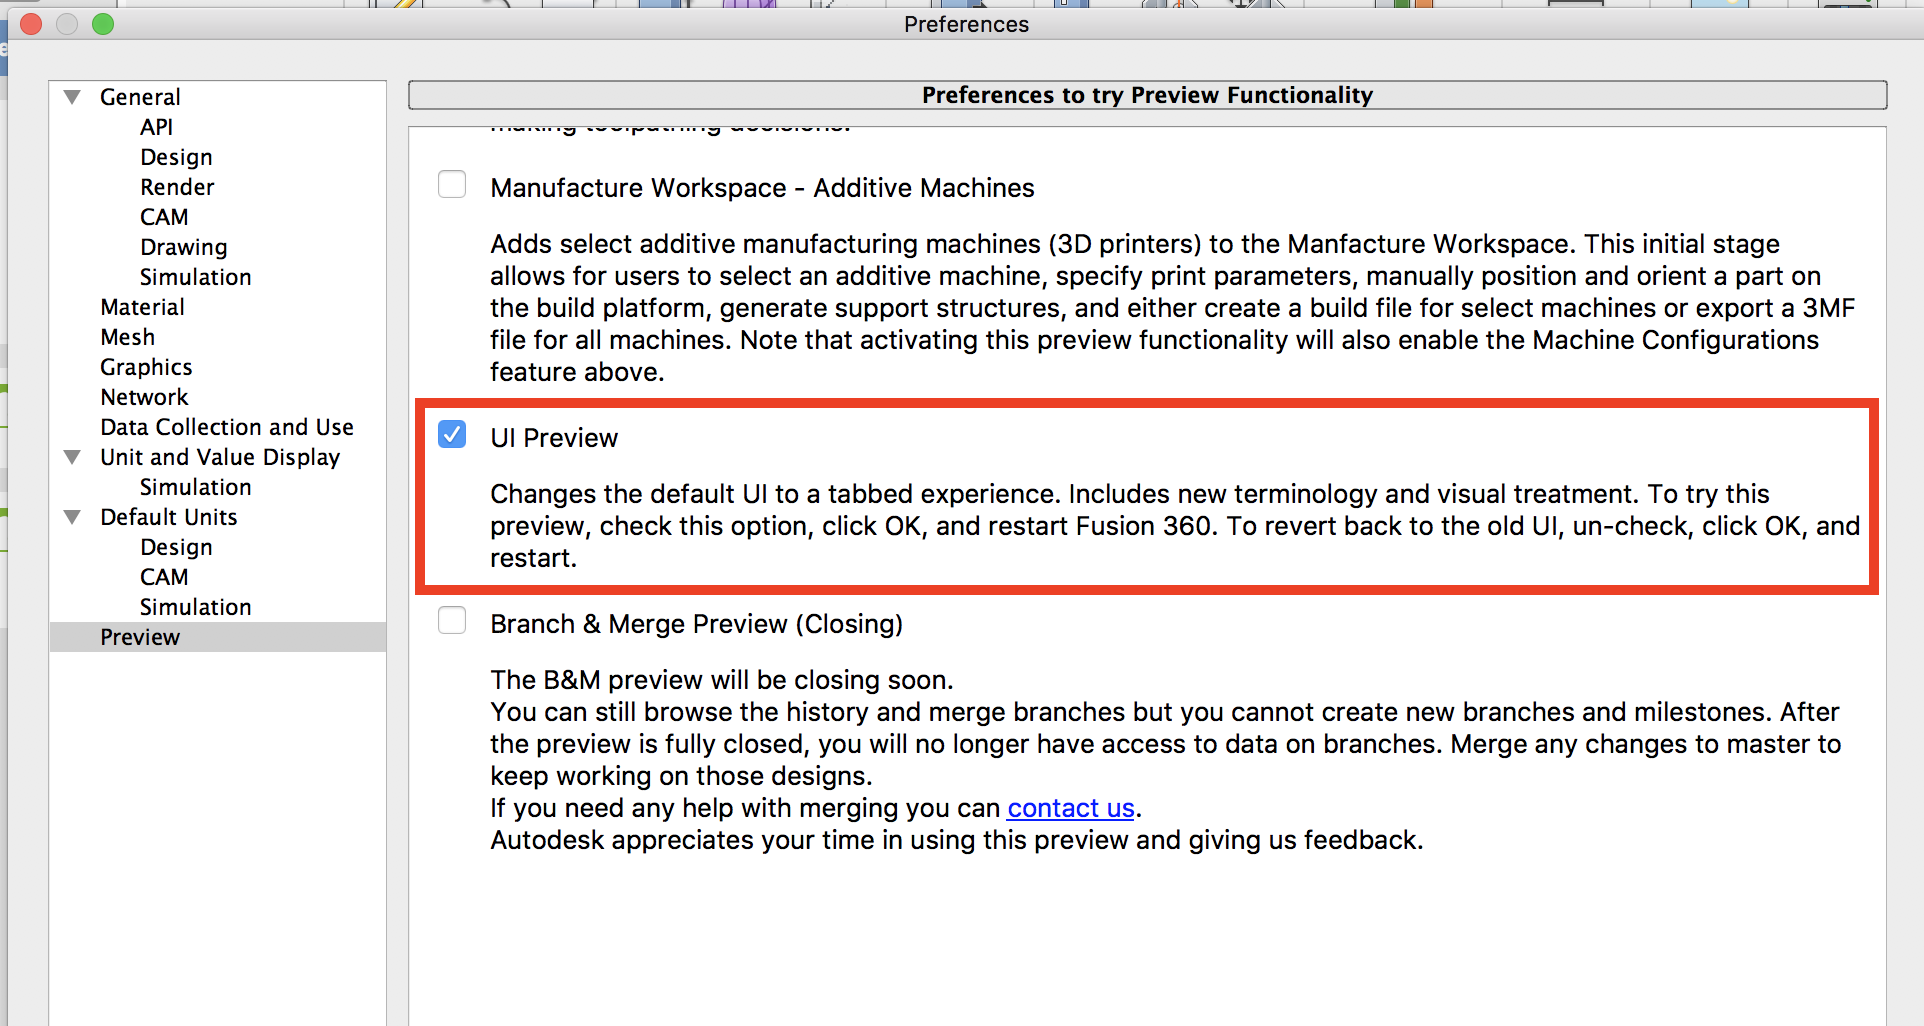Enable Branch & Merge Preview checkbox
Screen dimensions: 1924x1026
[x=452, y=621]
